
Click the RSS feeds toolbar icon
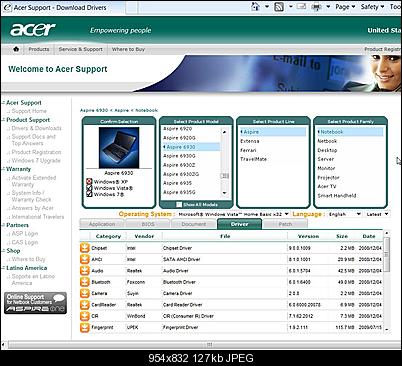click(x=279, y=7)
